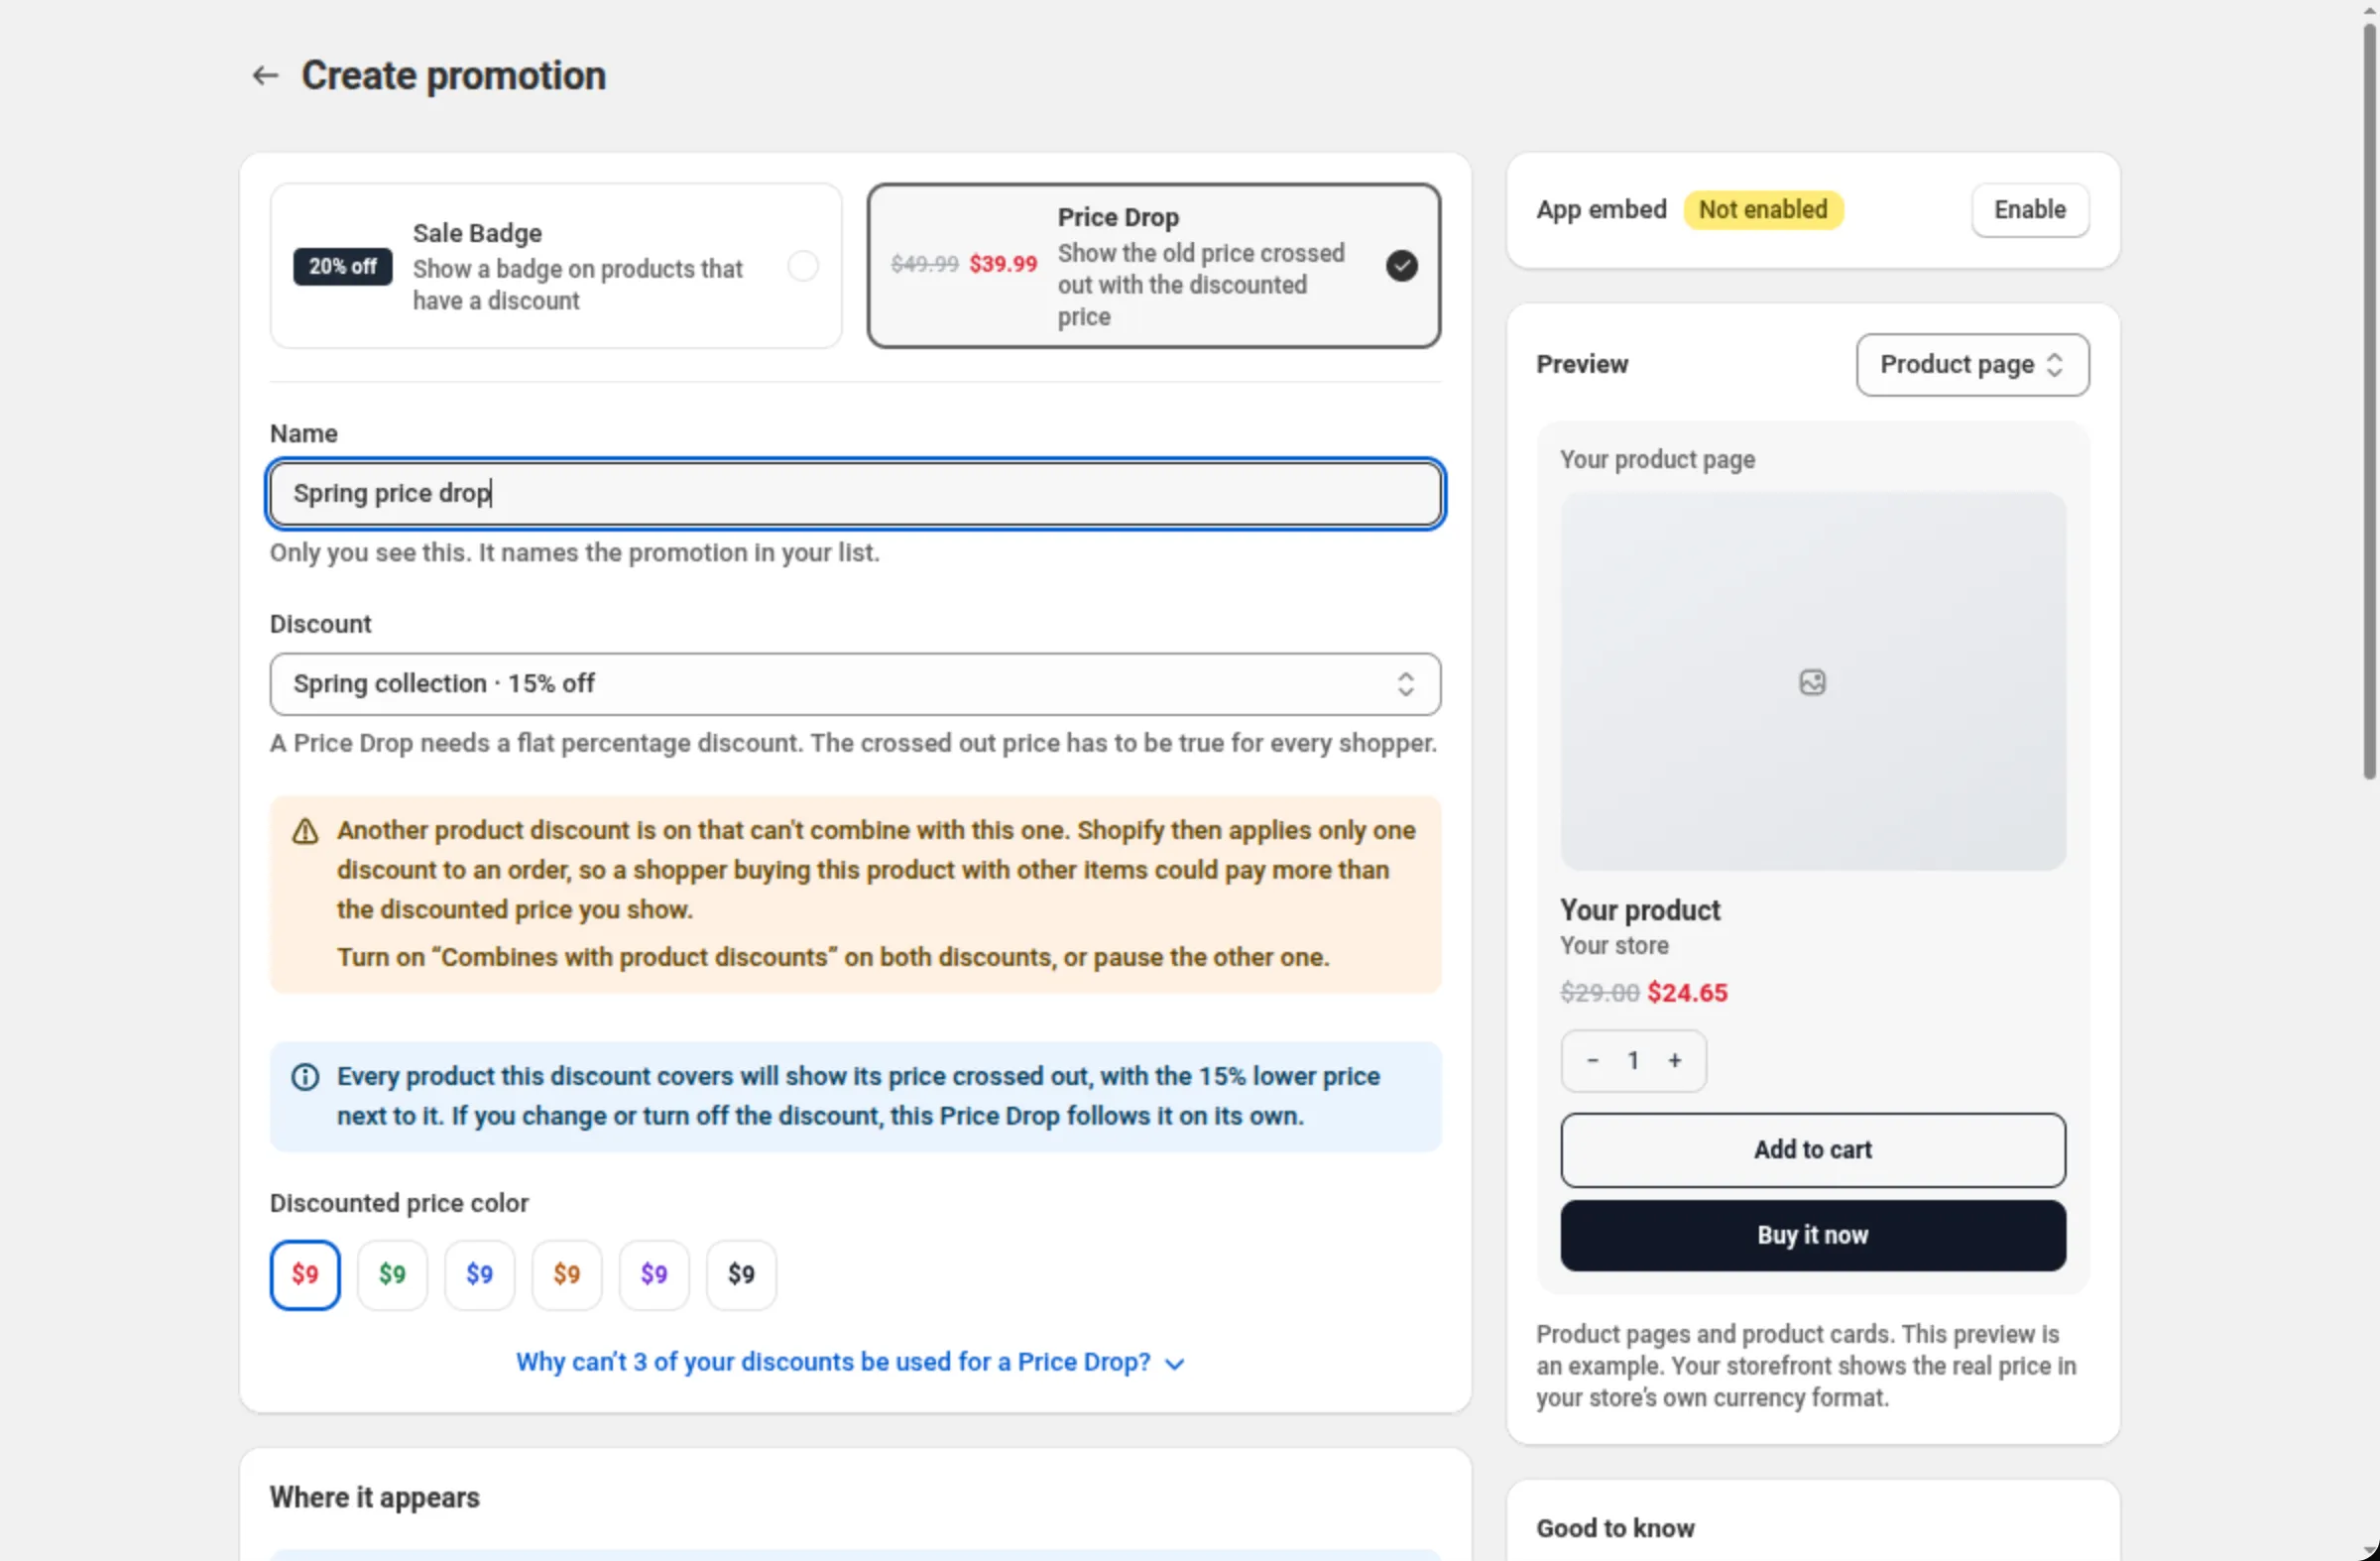Choose the black discounted price color
Screen dimensions: 2380x1561
coord(741,1275)
